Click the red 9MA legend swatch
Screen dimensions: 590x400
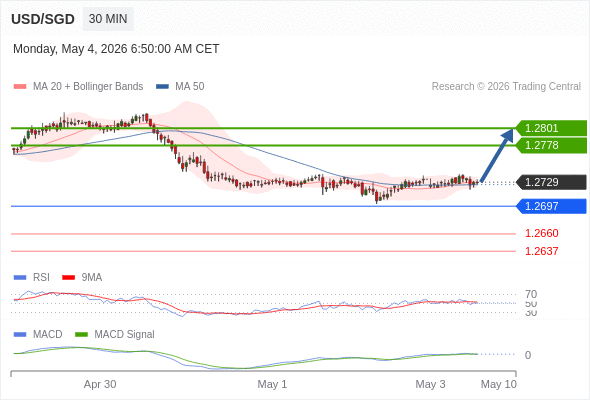(68, 278)
